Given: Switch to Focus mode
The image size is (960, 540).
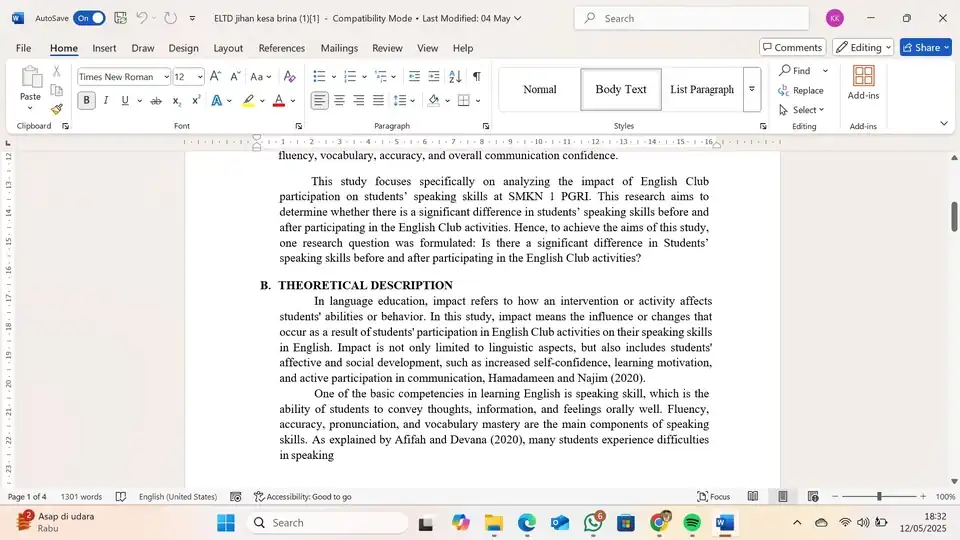Looking at the screenshot, I should 713,497.
